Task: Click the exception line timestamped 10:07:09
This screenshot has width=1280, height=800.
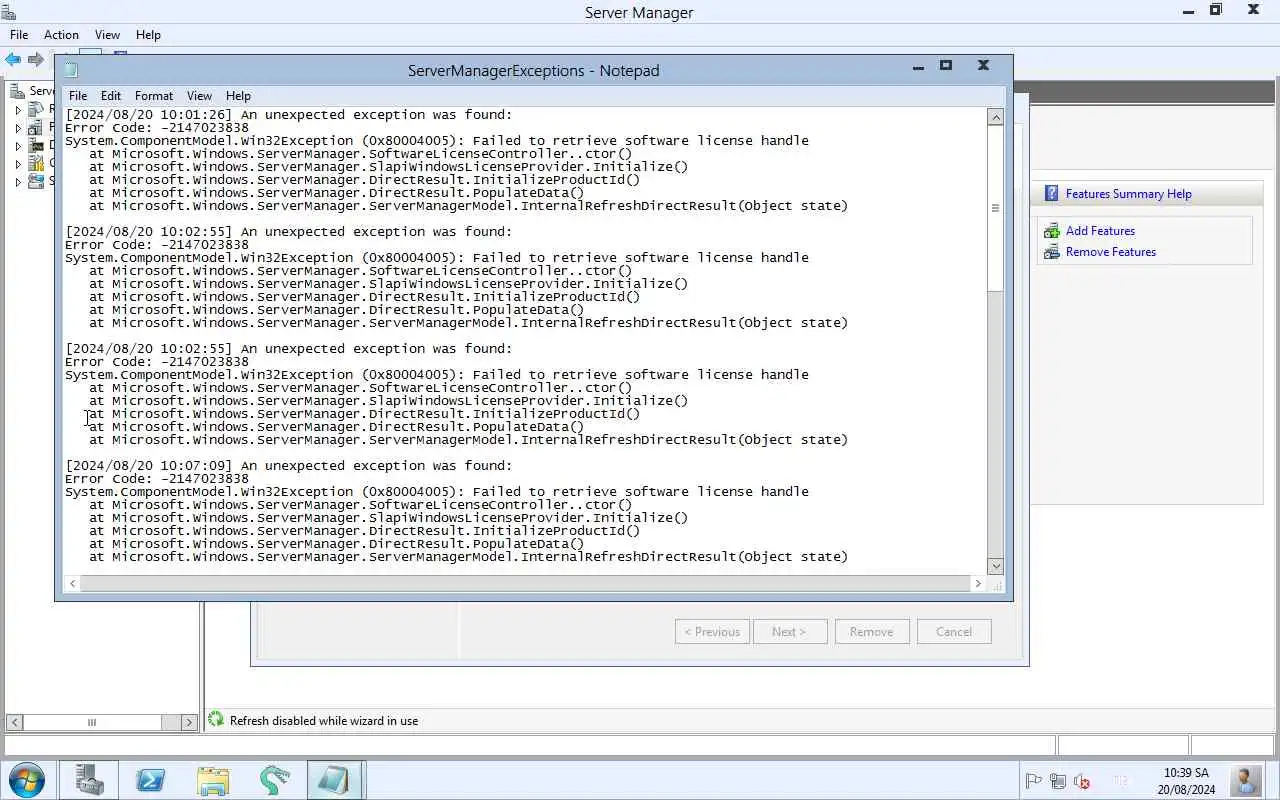Action: click(x=289, y=466)
